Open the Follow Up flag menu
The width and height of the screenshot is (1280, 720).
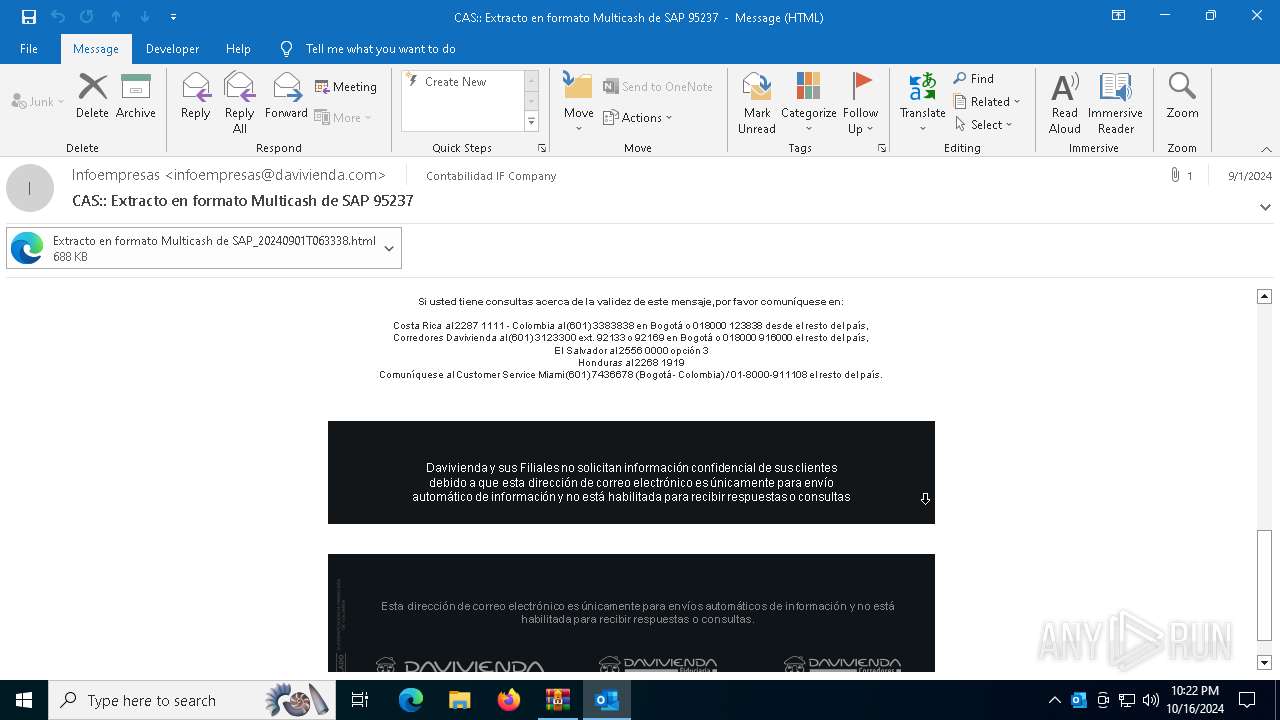pos(860,102)
